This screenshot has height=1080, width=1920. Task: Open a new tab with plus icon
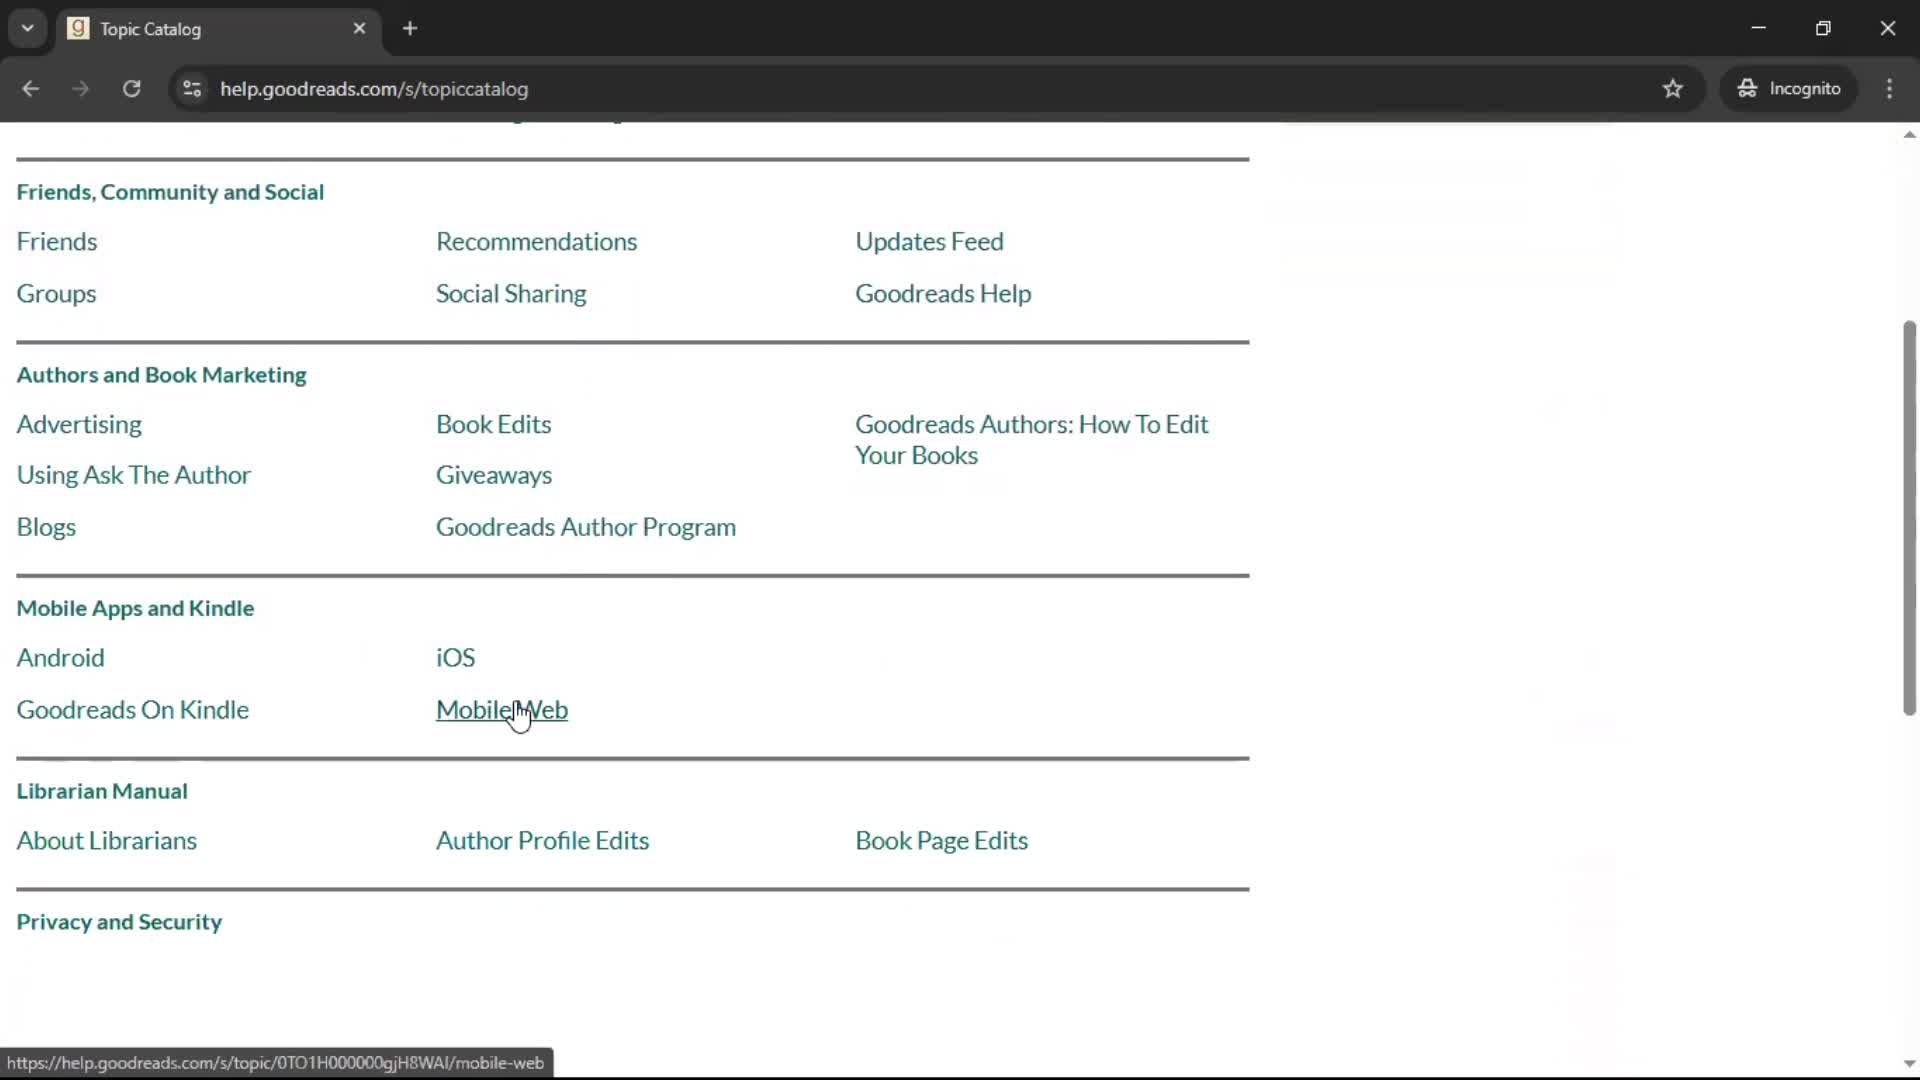410,29
